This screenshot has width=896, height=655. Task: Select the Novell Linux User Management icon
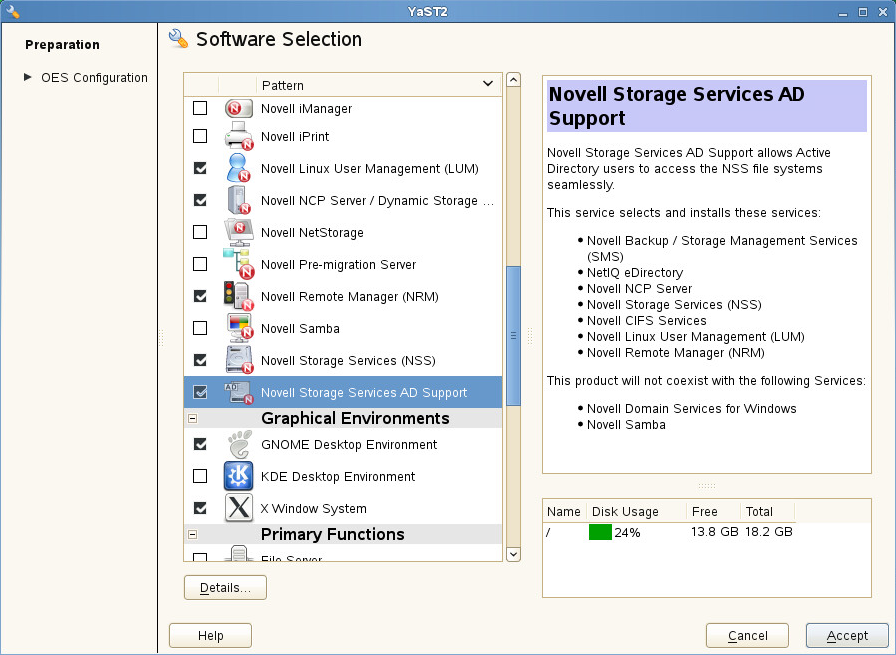pos(239,168)
